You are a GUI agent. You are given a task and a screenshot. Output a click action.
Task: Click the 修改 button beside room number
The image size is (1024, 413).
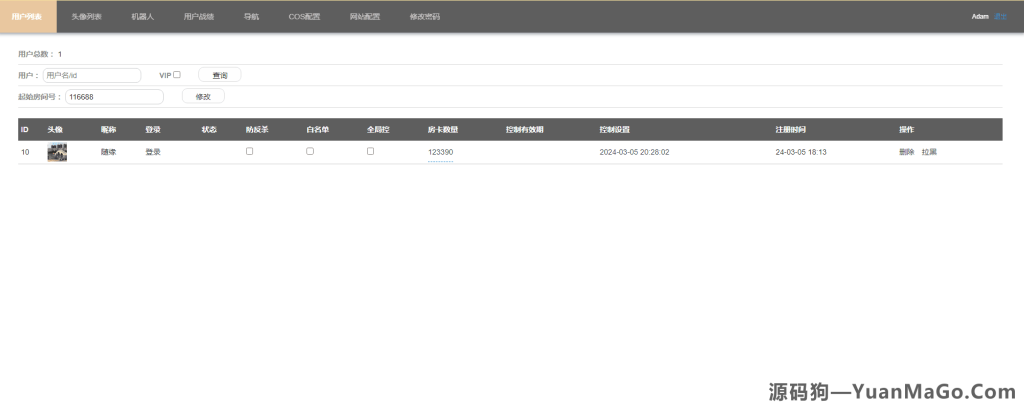pyautogui.click(x=203, y=97)
